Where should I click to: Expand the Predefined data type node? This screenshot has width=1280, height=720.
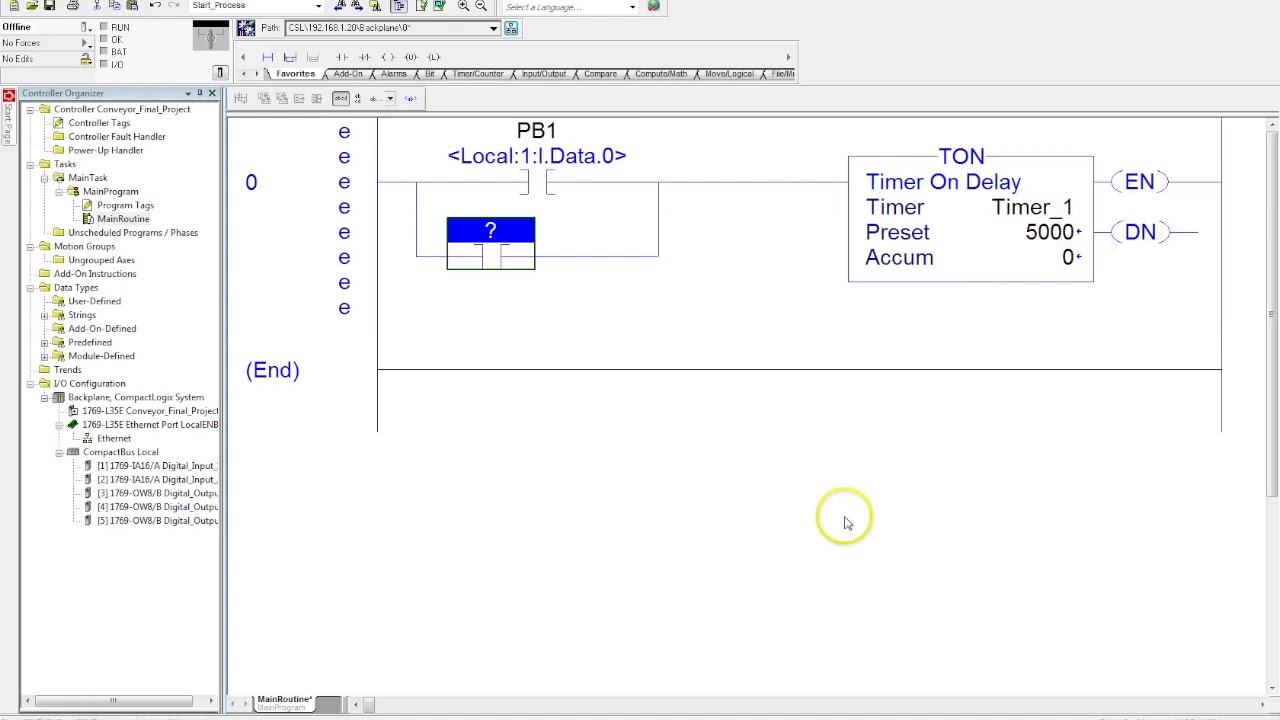click(x=45, y=342)
